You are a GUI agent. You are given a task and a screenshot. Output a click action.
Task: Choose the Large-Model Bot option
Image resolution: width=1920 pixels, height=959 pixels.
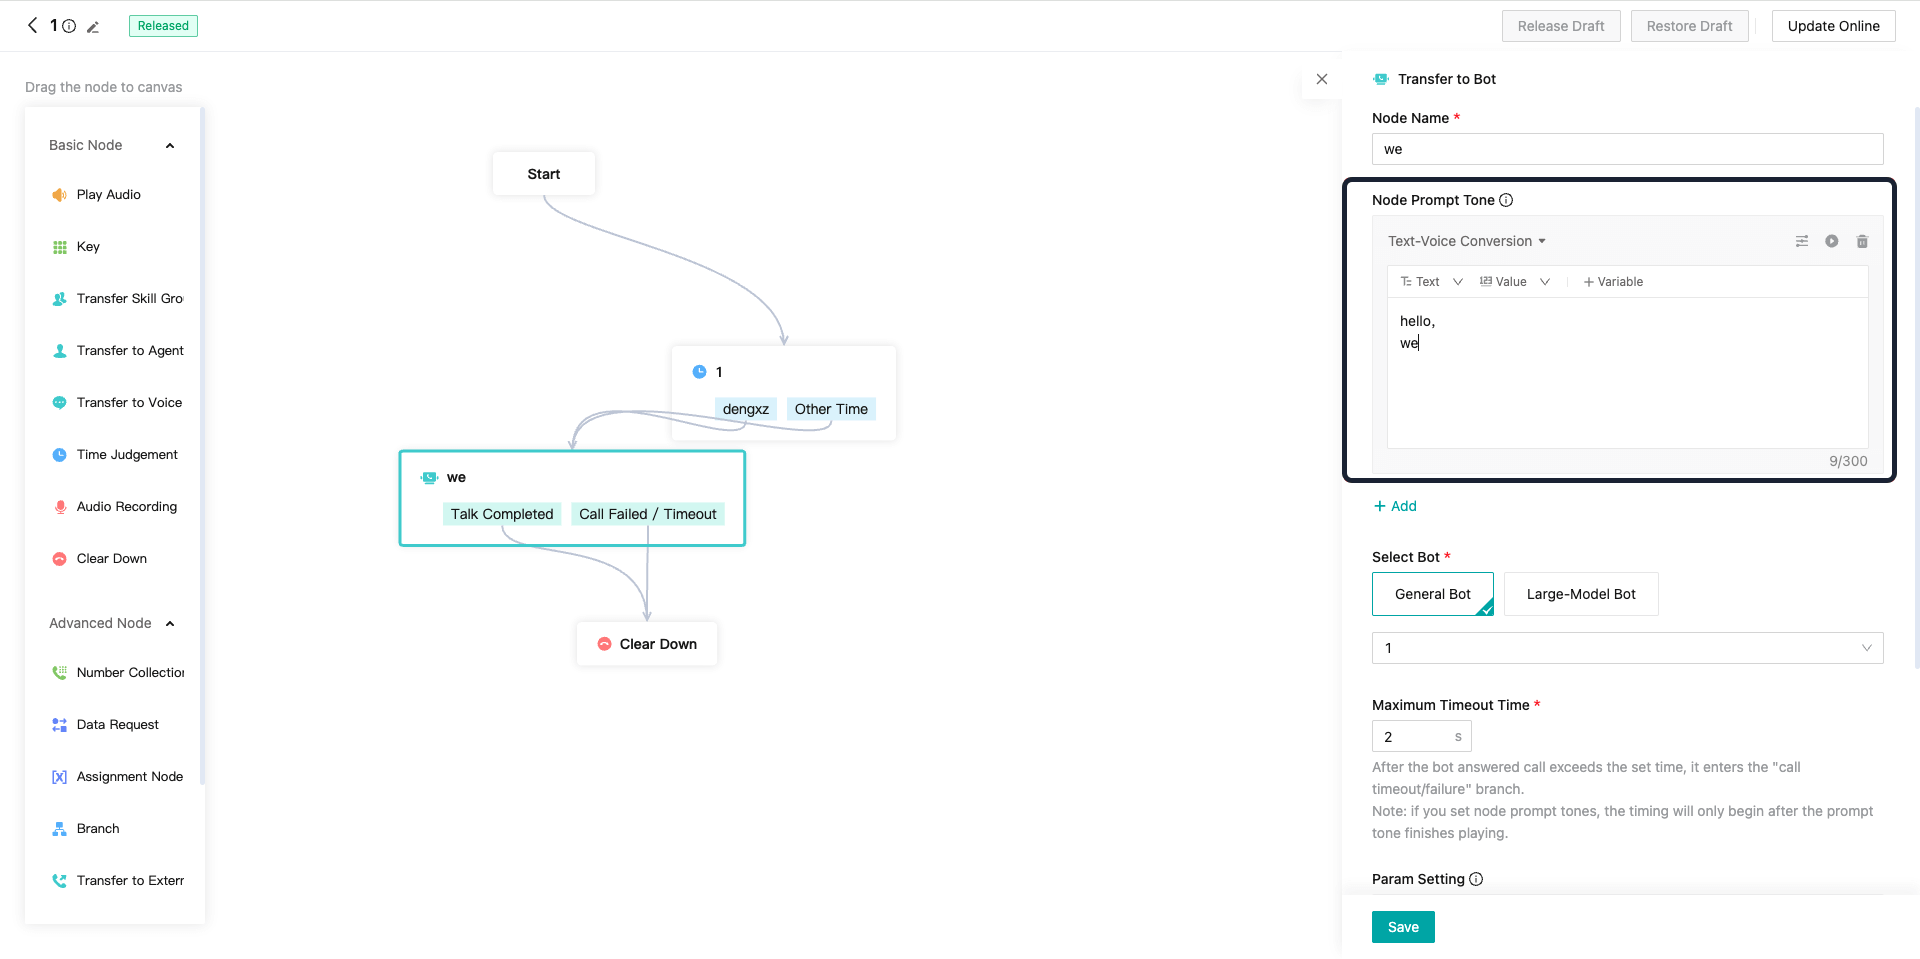(x=1580, y=594)
